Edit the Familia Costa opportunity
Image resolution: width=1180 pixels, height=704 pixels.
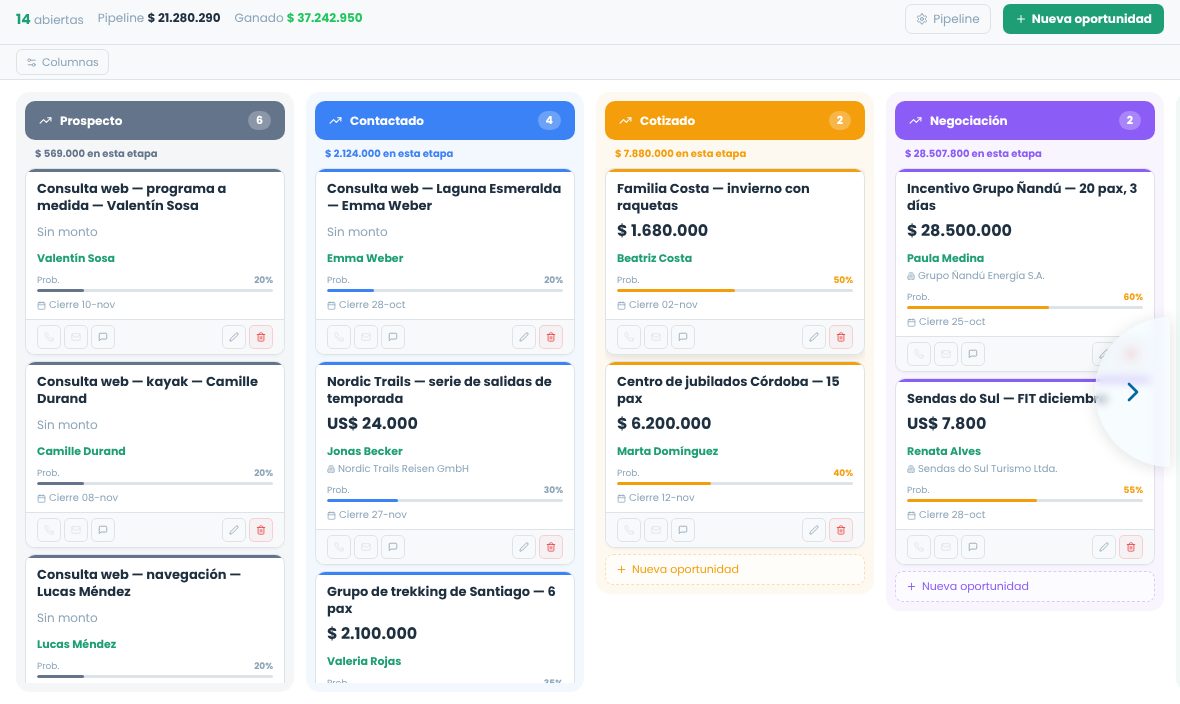814,337
